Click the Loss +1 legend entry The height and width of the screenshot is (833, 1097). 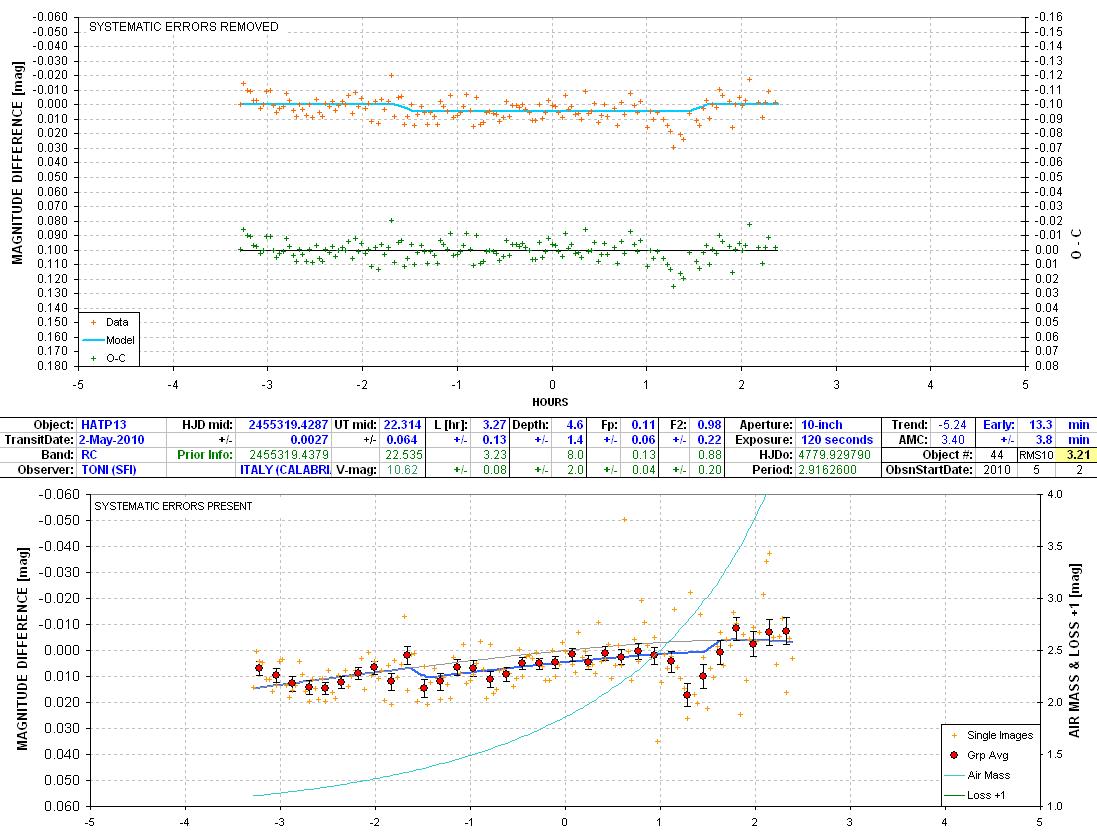pos(975,795)
